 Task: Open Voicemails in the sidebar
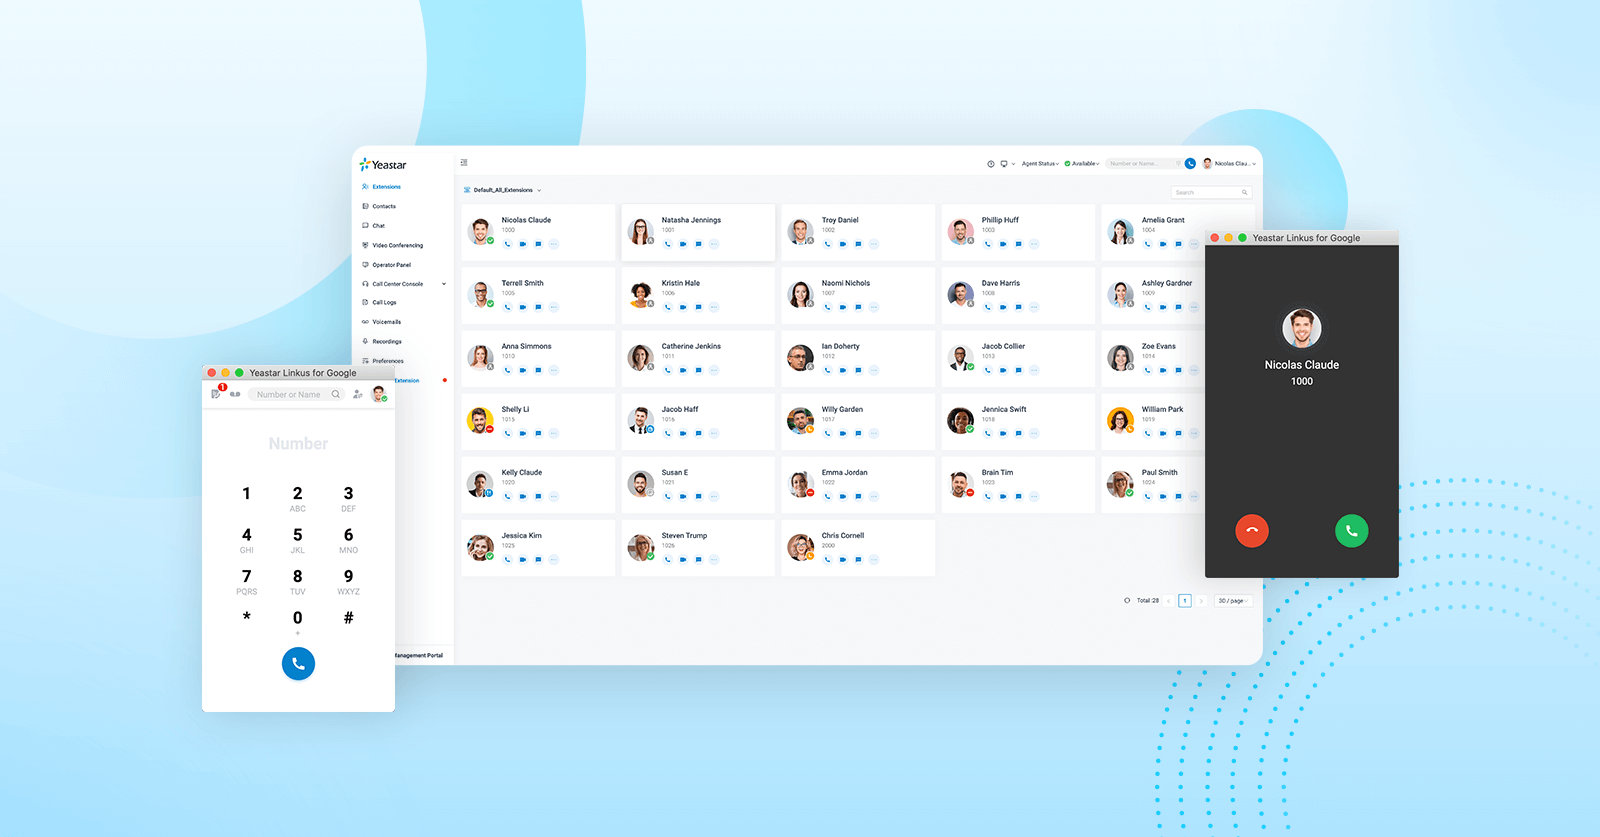[x=386, y=322]
